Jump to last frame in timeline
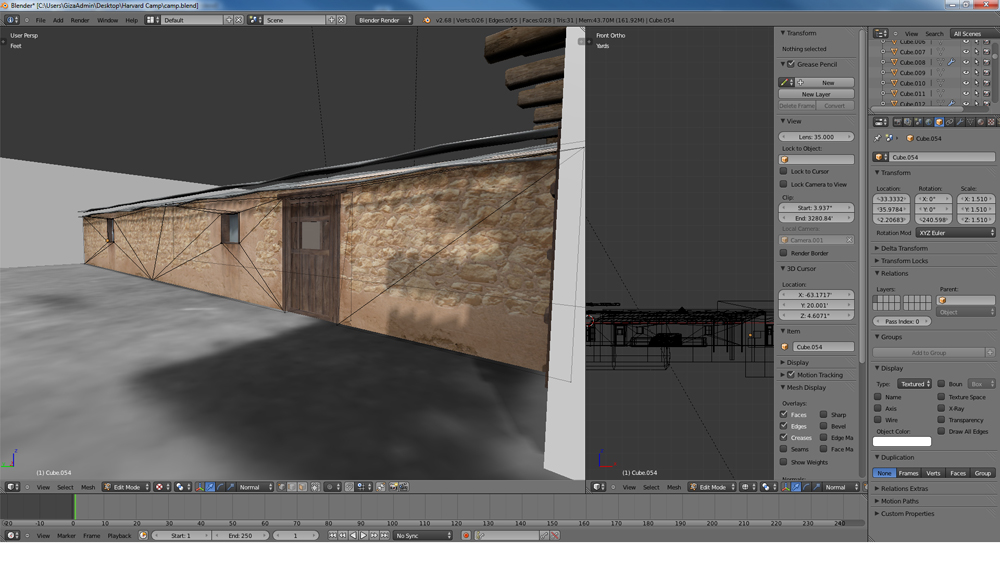The image size is (1000, 565). 385,536
